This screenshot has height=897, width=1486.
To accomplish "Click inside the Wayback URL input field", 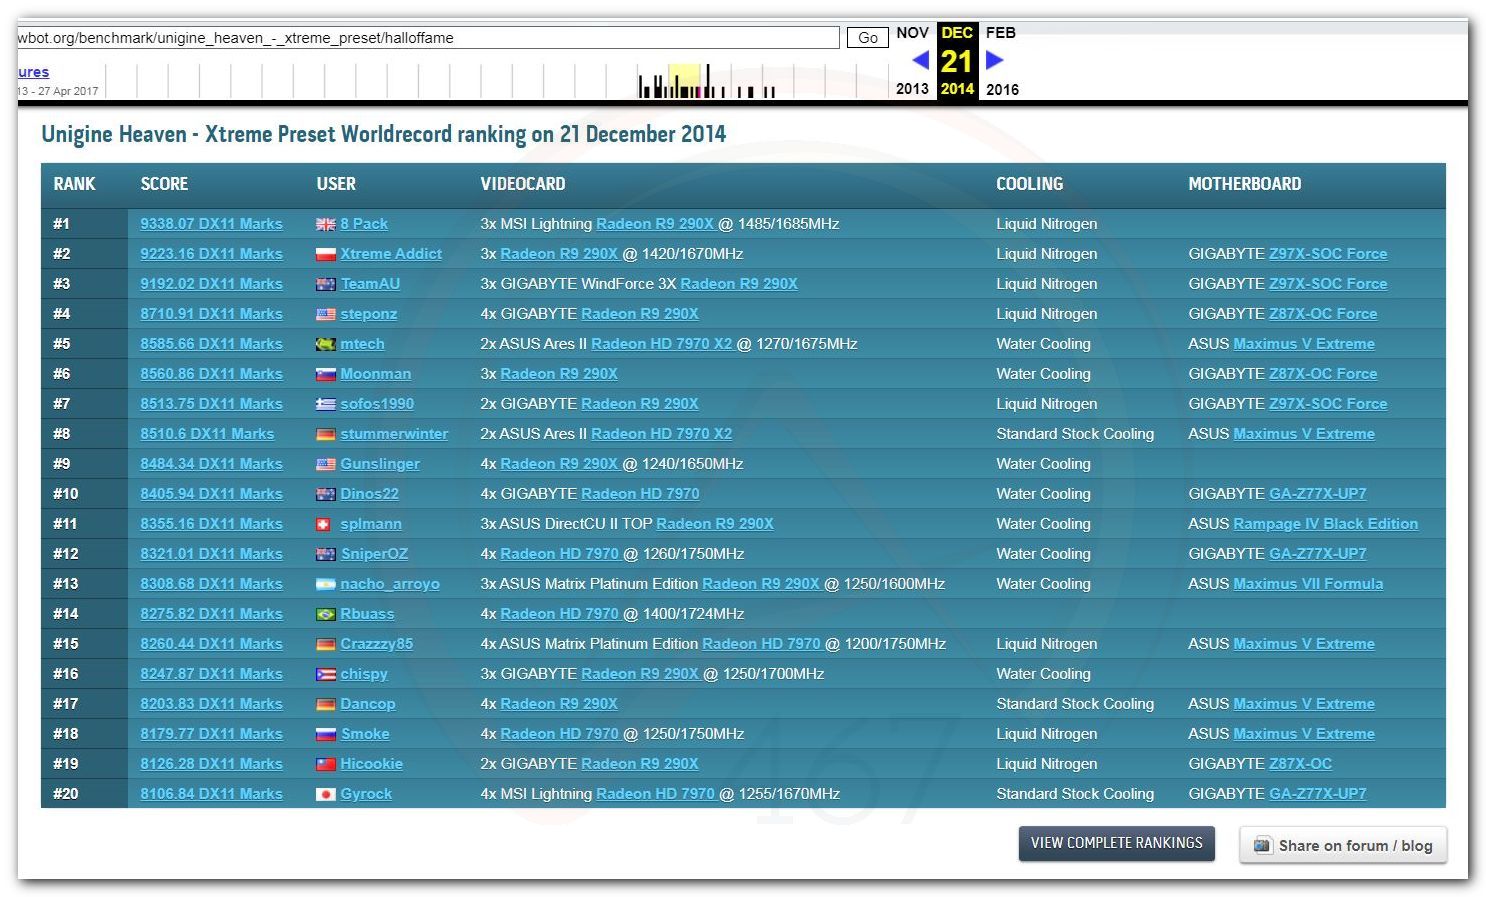I will click(428, 38).
